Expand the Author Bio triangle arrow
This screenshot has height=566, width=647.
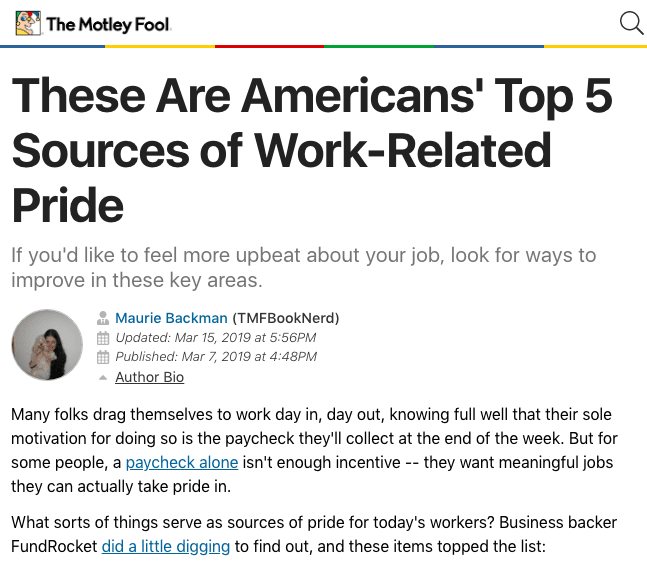pyautogui.click(x=103, y=377)
